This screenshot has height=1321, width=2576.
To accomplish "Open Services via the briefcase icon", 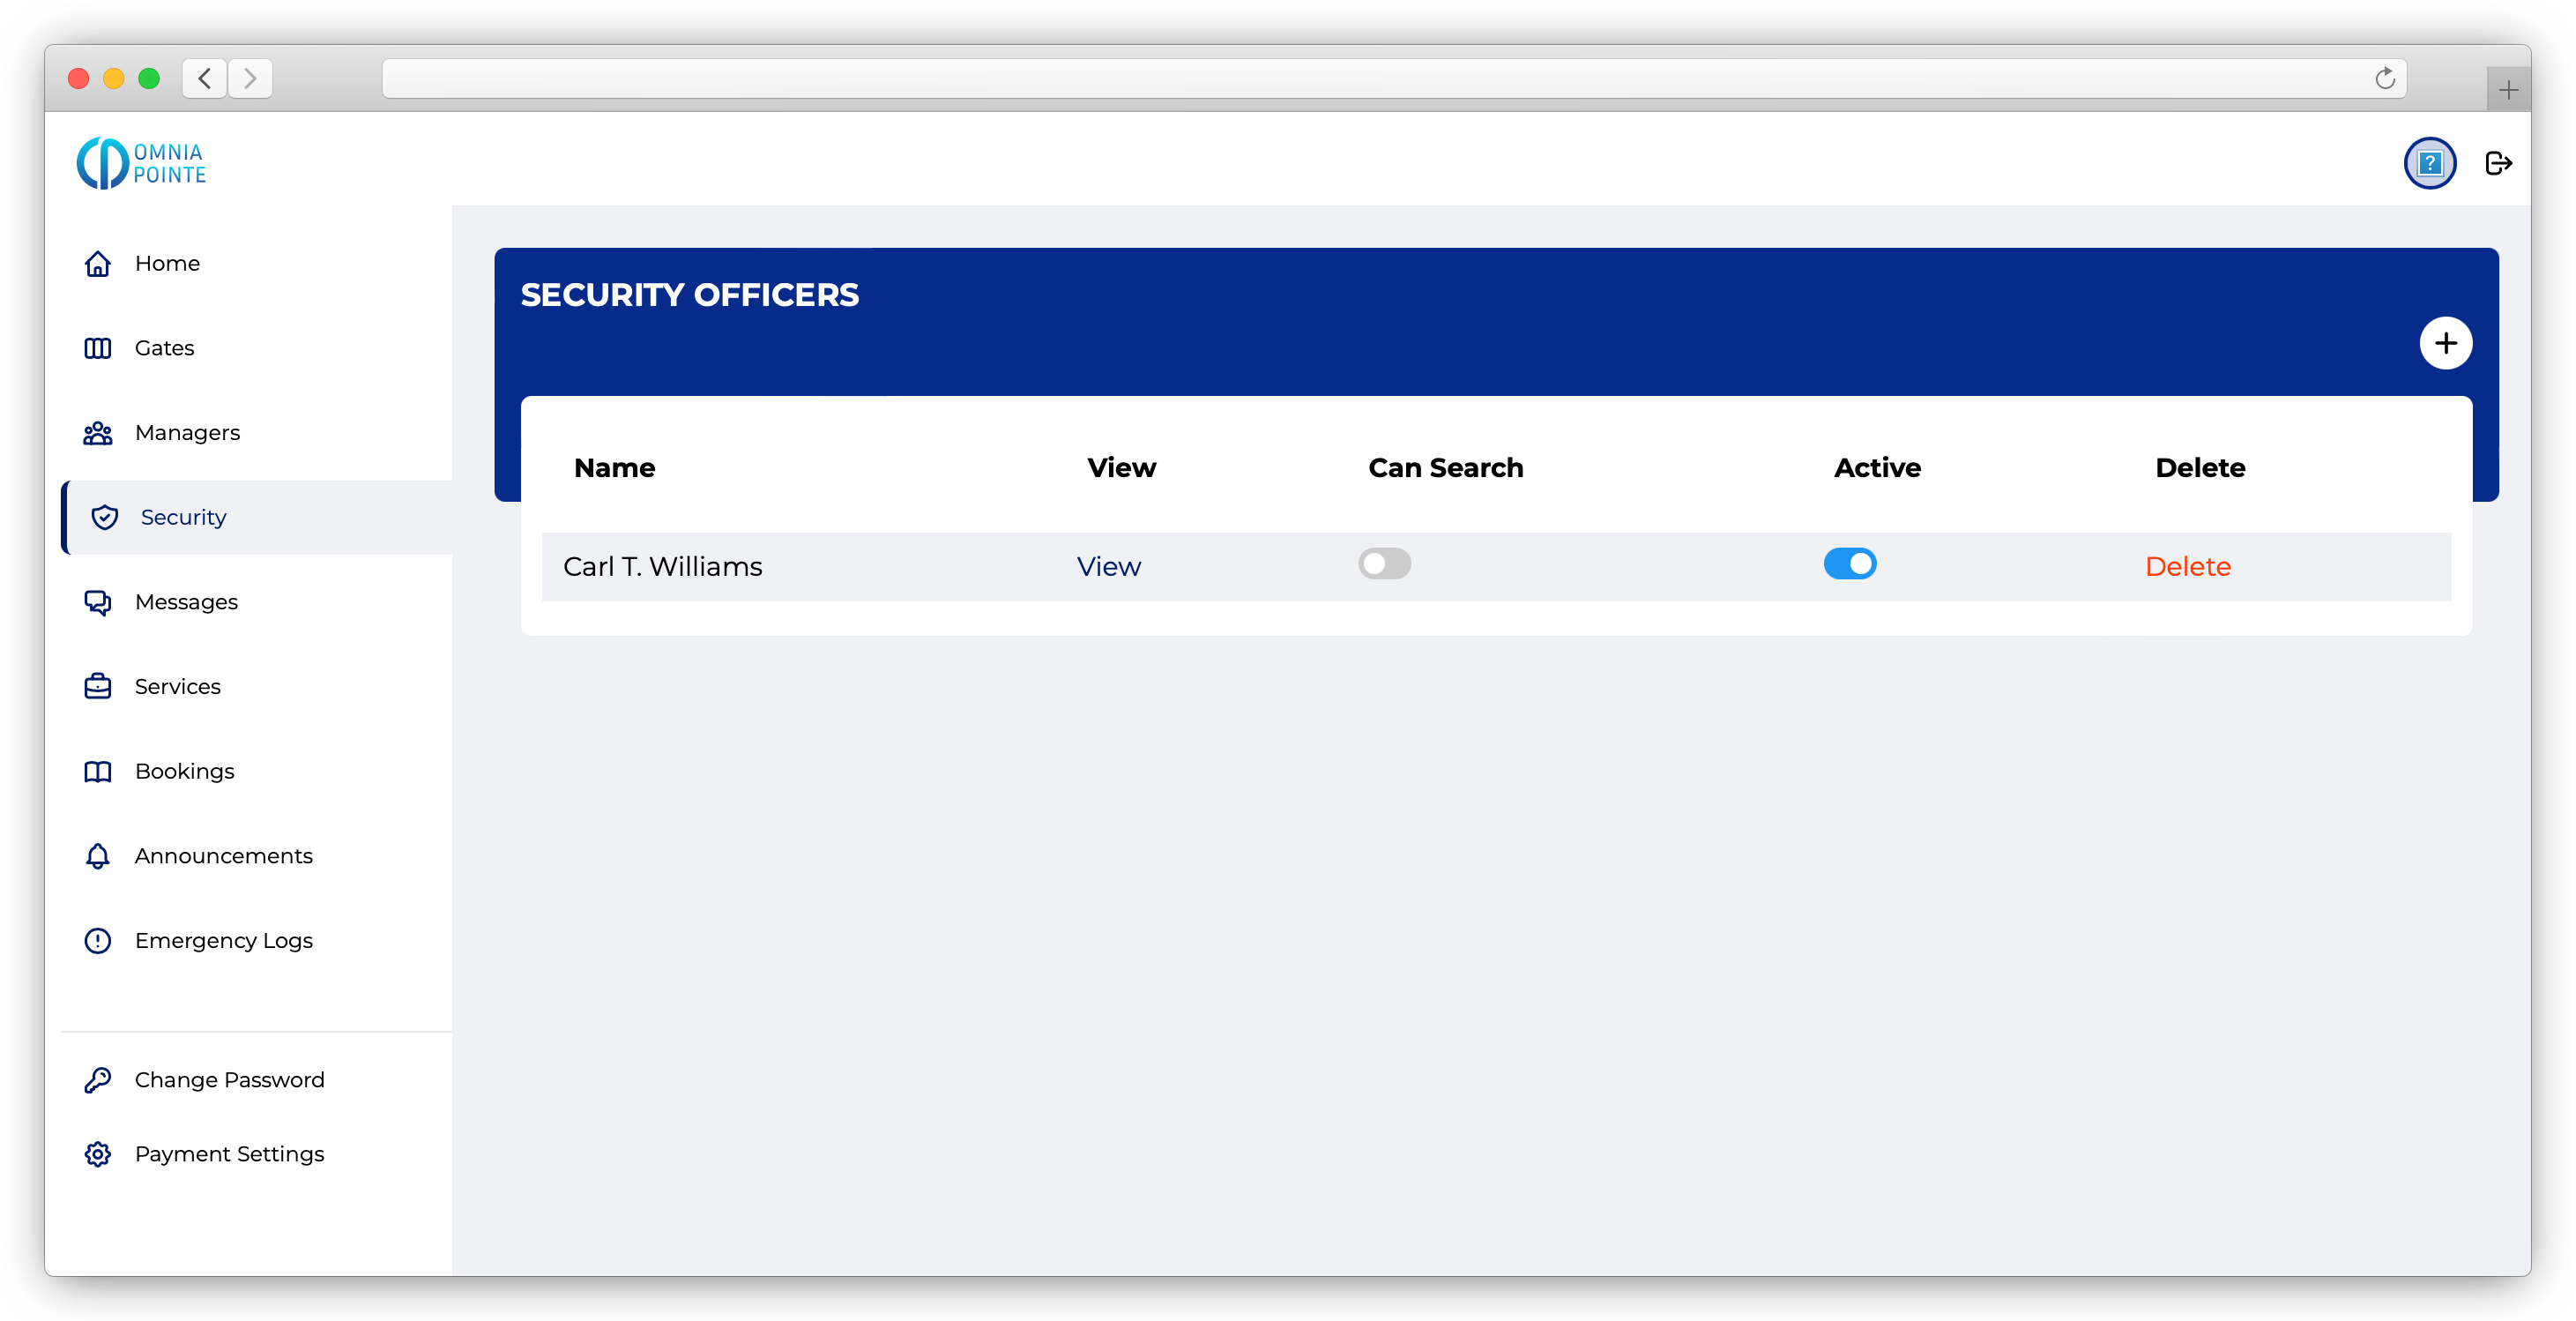I will click(x=97, y=687).
